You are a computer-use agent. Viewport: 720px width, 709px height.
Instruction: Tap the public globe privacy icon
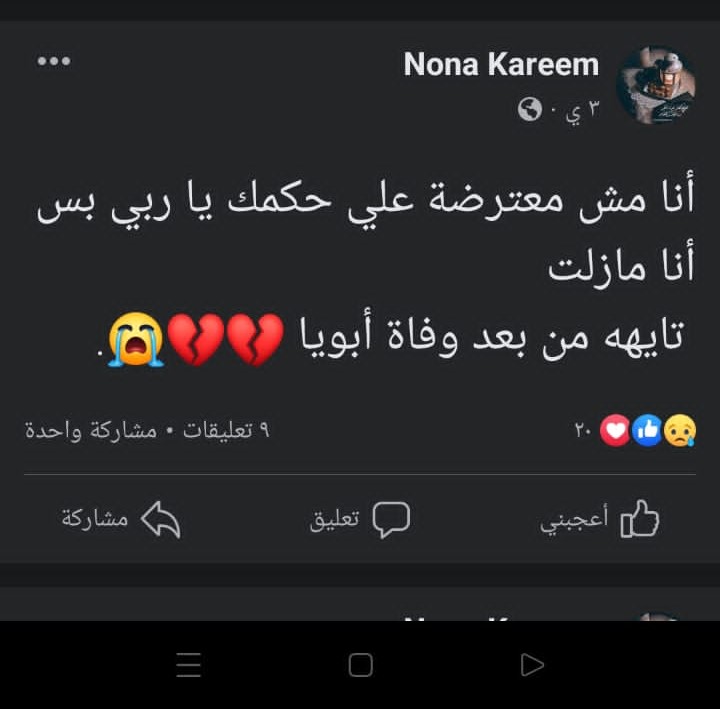(529, 109)
